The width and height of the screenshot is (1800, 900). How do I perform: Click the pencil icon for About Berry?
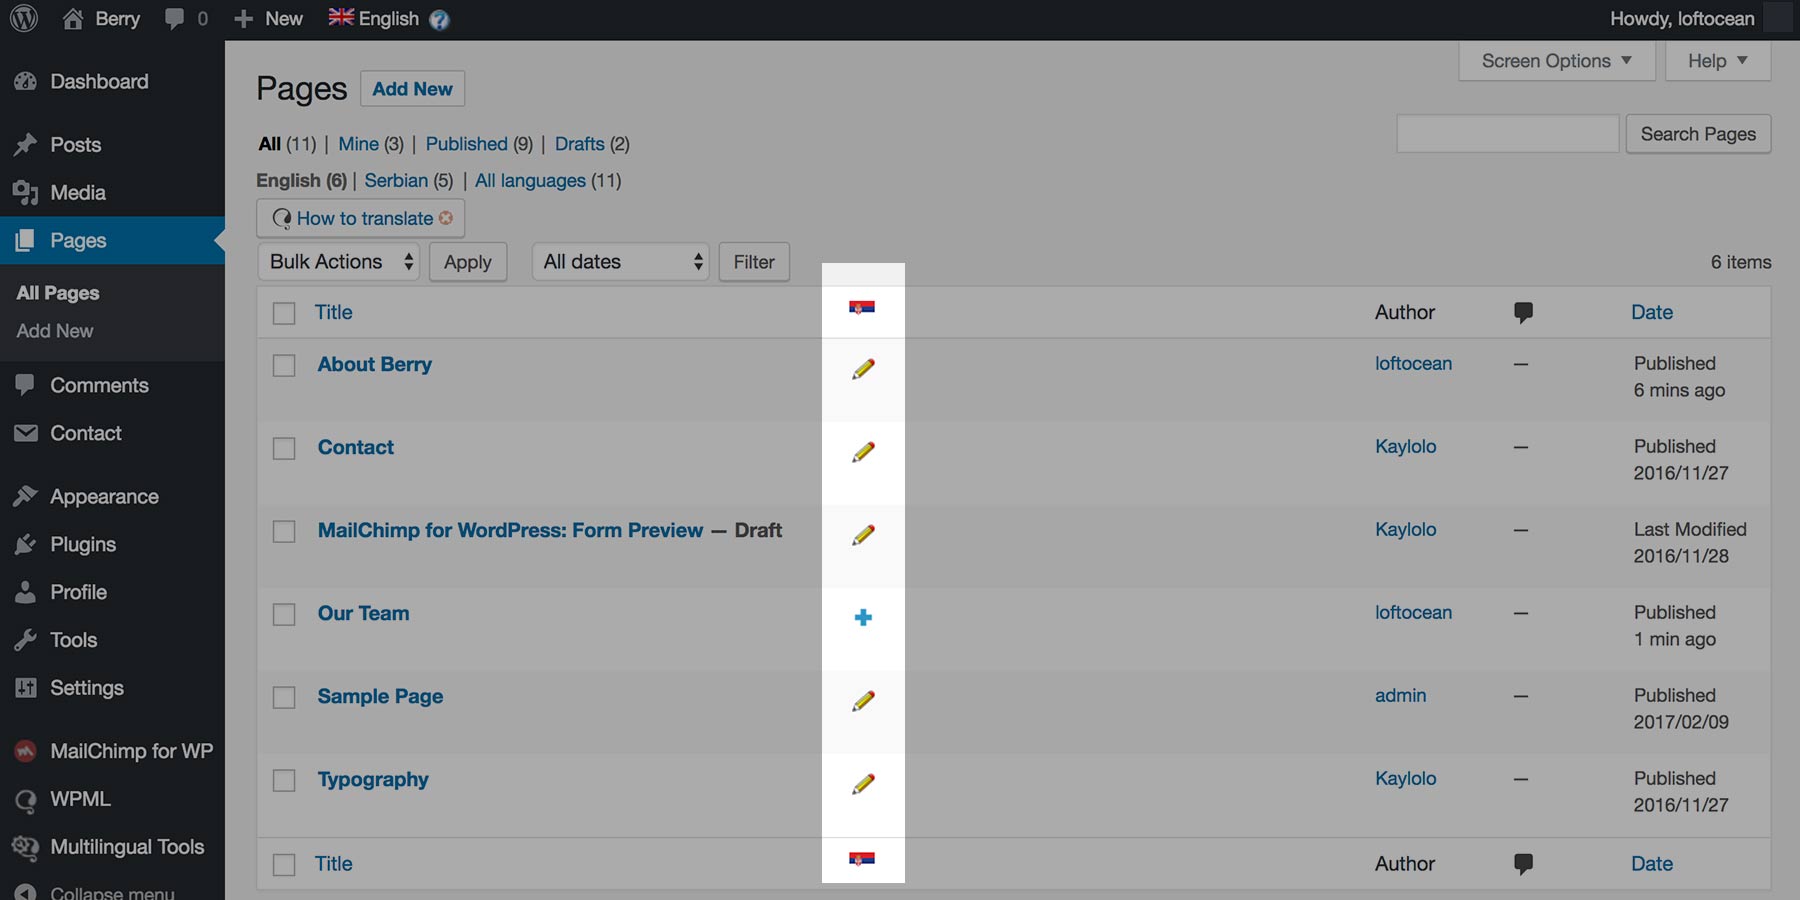click(863, 369)
